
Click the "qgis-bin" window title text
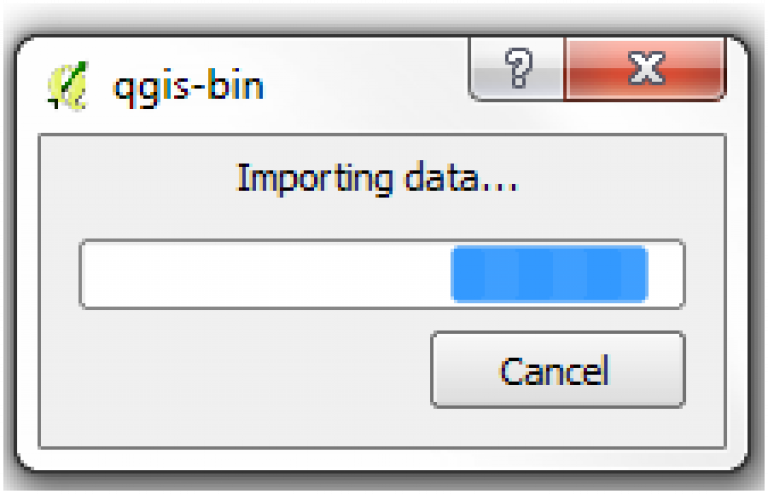(189, 87)
